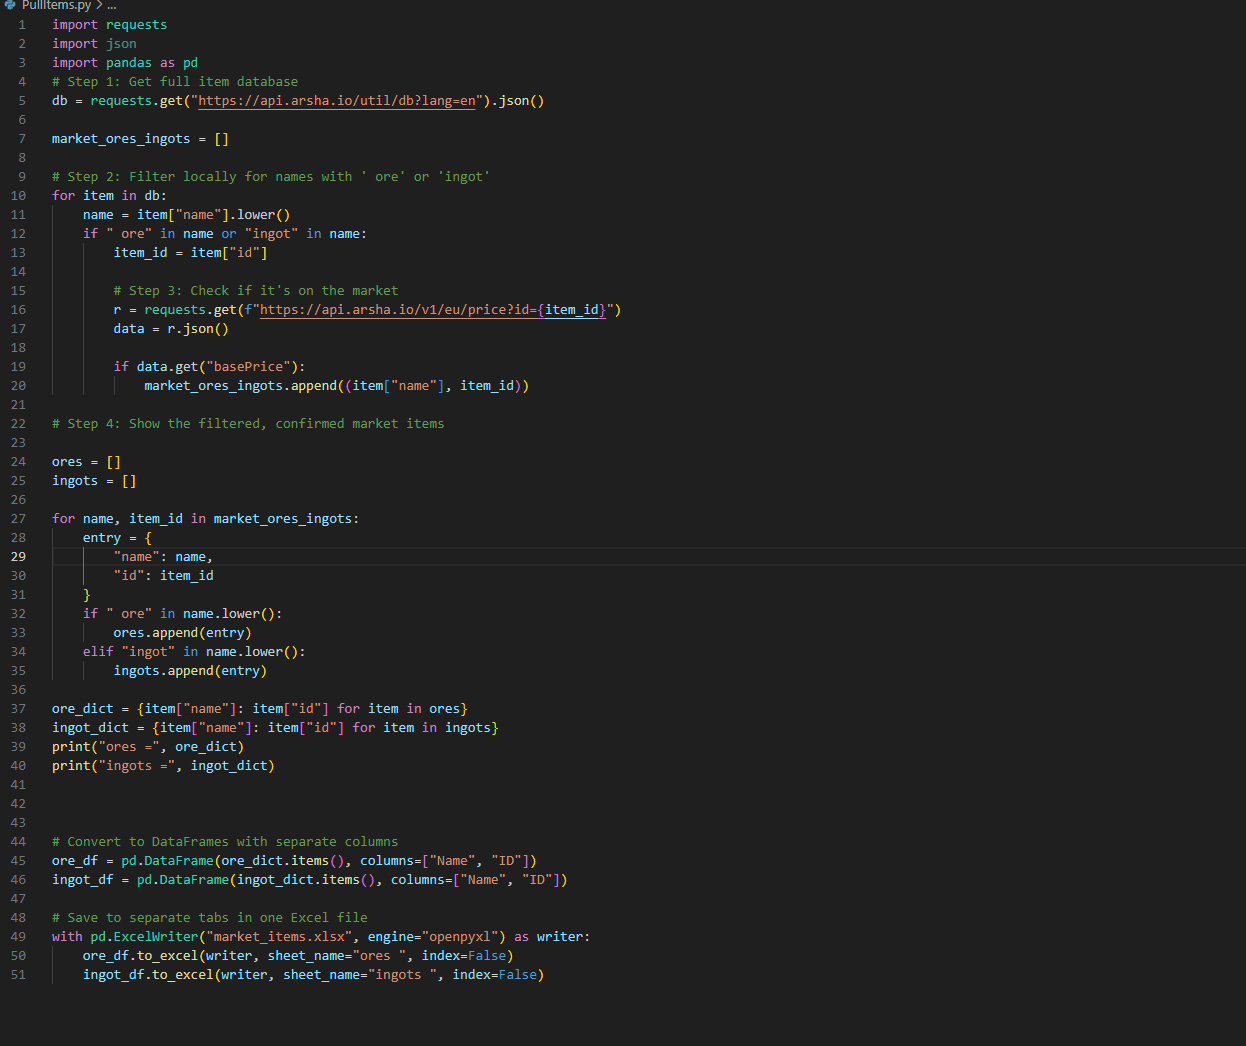1246x1046 pixels.
Task: Click line number 51 in the gutter
Action: pos(19,975)
